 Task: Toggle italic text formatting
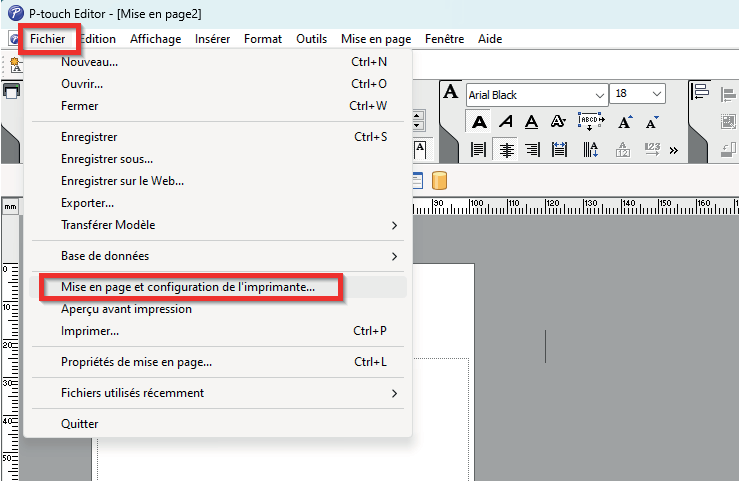pyautogui.click(x=506, y=122)
